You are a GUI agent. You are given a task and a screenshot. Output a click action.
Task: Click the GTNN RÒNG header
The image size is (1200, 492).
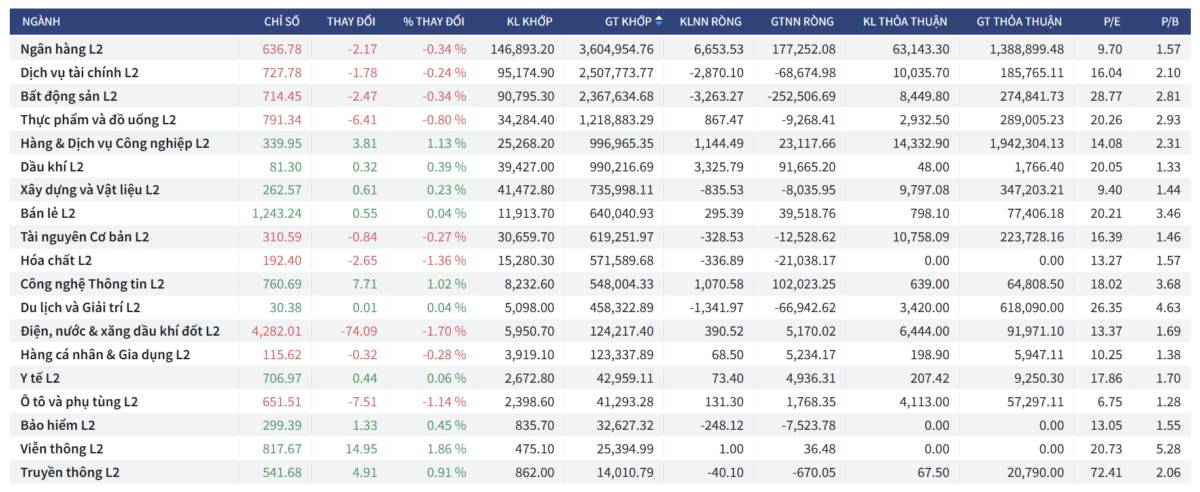pos(803,21)
